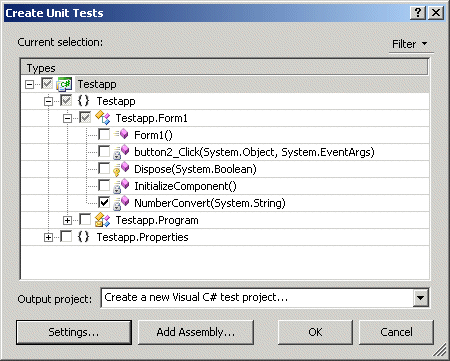Select the NumberConvert(System.String) label
The image size is (450, 361).
[210, 203]
